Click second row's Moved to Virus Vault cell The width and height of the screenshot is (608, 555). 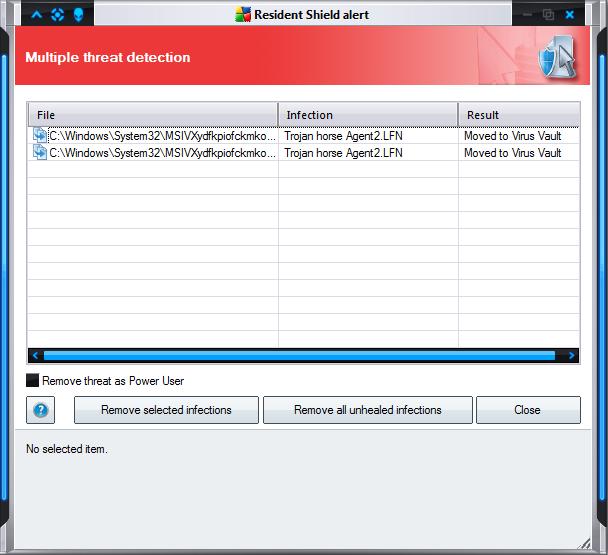tap(513, 153)
